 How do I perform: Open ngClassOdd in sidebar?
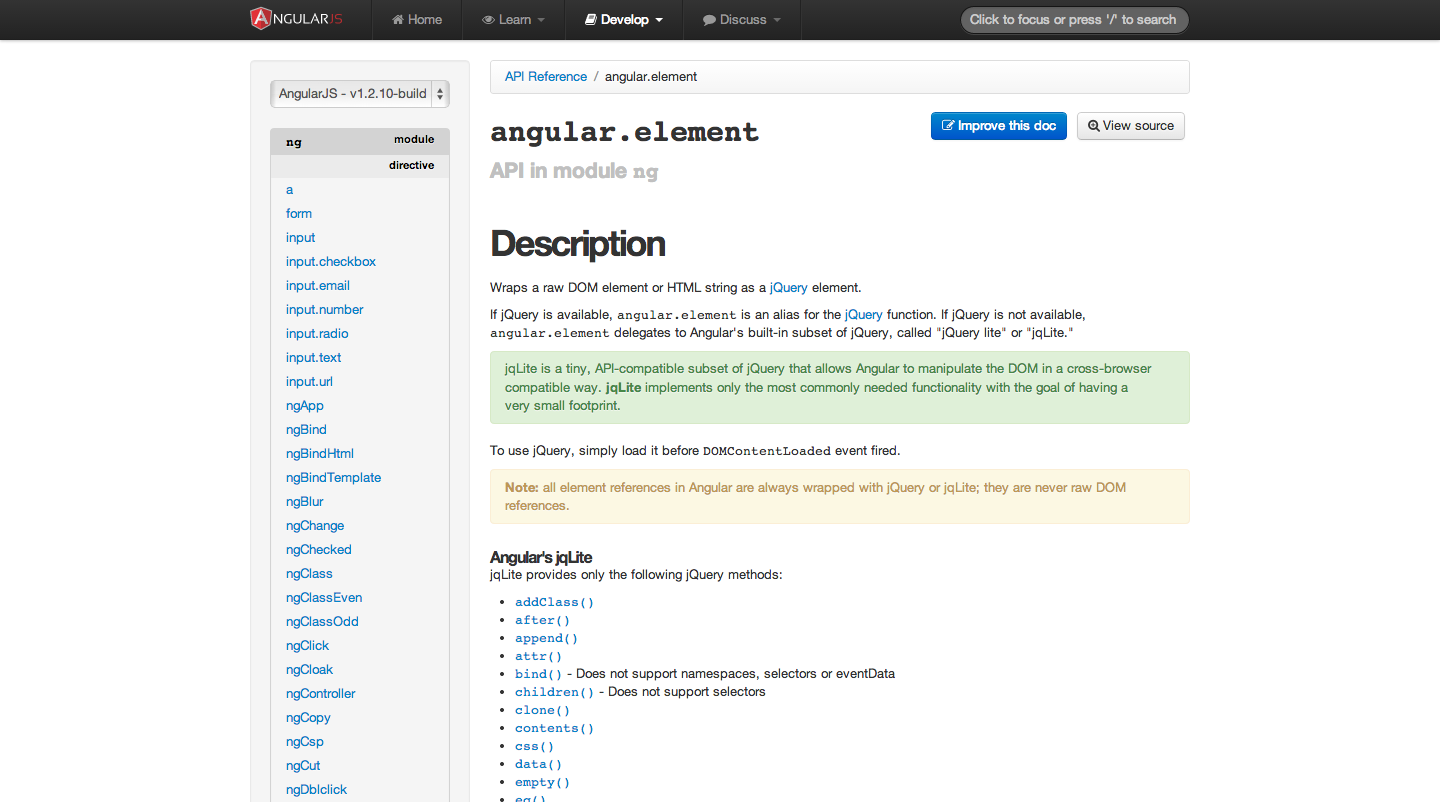(322, 622)
